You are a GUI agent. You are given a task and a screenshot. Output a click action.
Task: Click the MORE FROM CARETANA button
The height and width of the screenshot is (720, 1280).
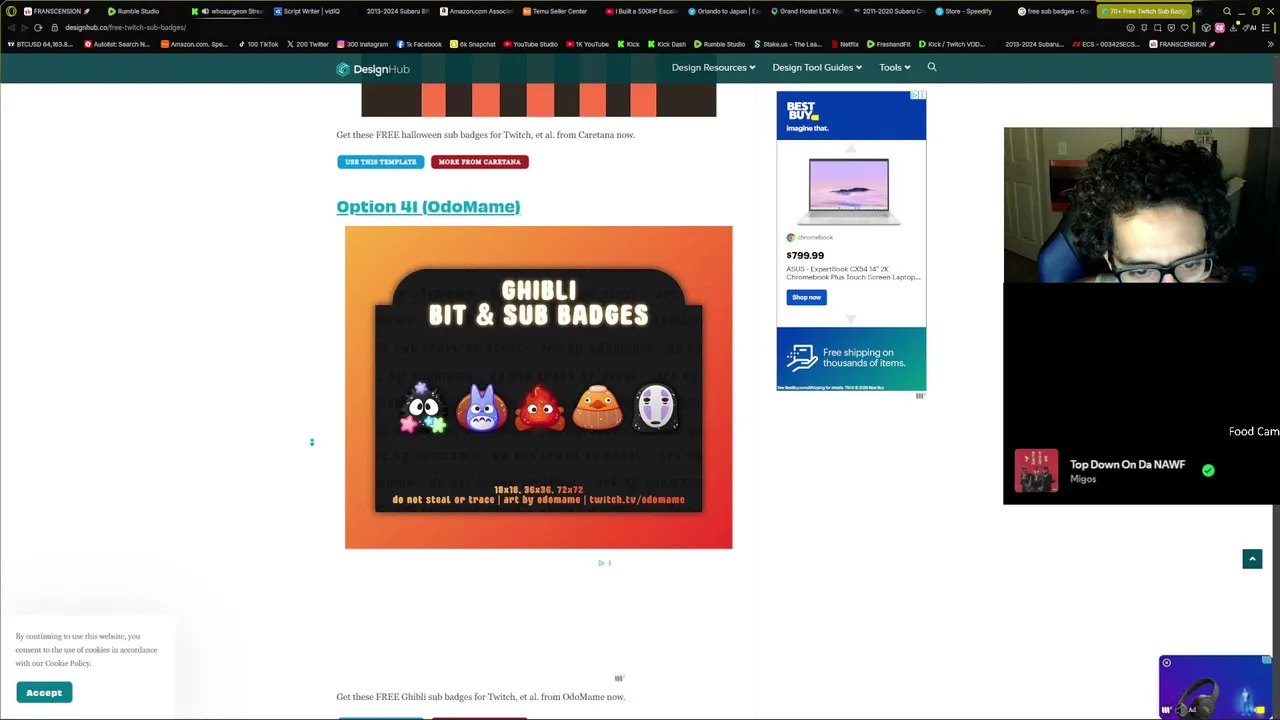[x=479, y=162]
